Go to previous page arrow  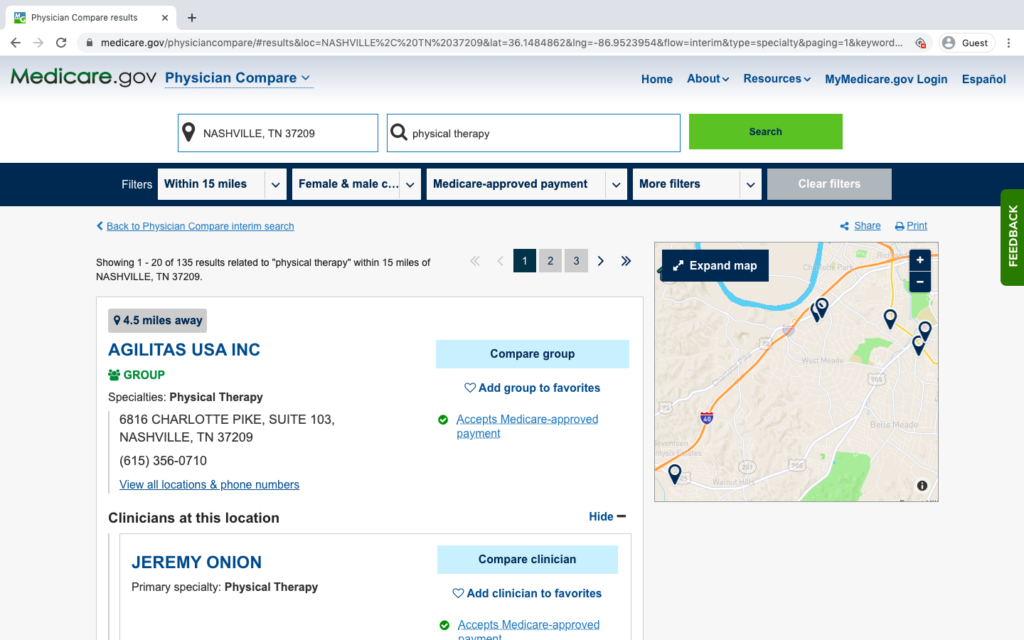click(x=500, y=261)
